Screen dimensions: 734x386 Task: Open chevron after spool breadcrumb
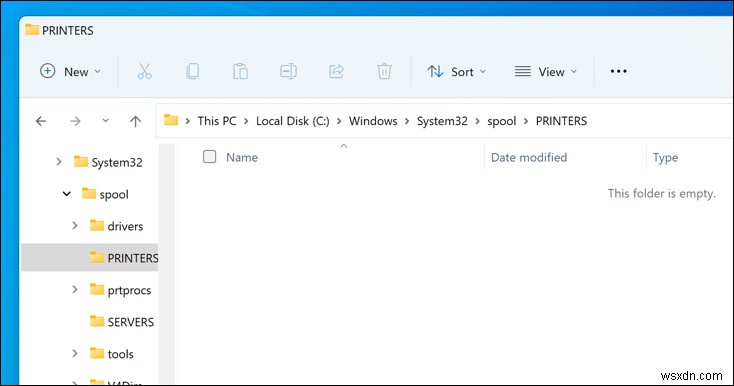point(526,121)
